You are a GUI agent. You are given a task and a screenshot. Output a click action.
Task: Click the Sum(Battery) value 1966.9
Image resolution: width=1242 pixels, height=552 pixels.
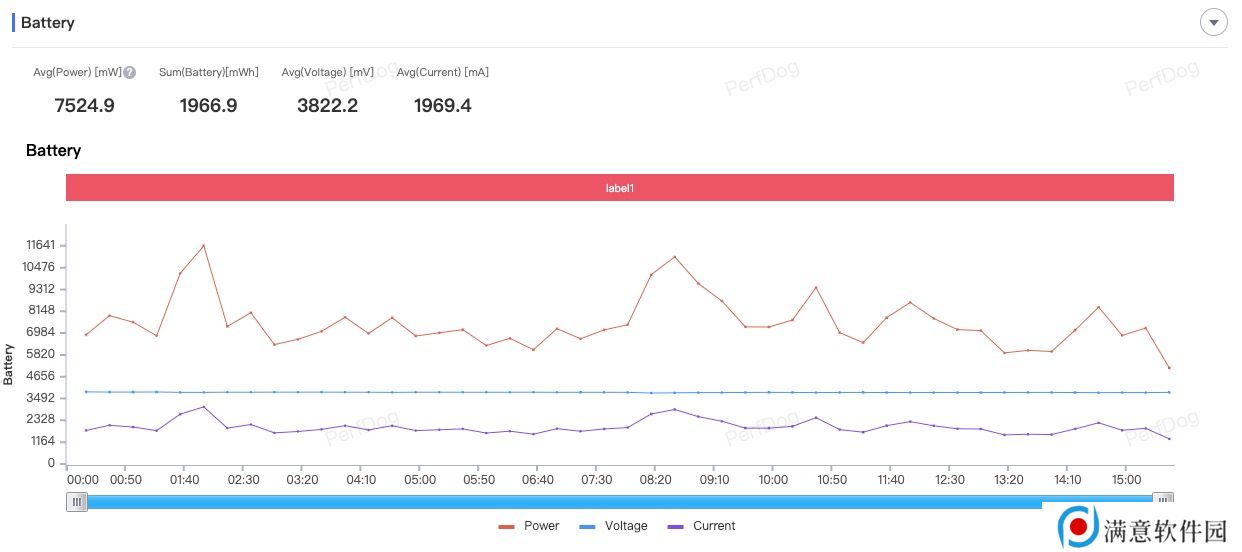208,106
